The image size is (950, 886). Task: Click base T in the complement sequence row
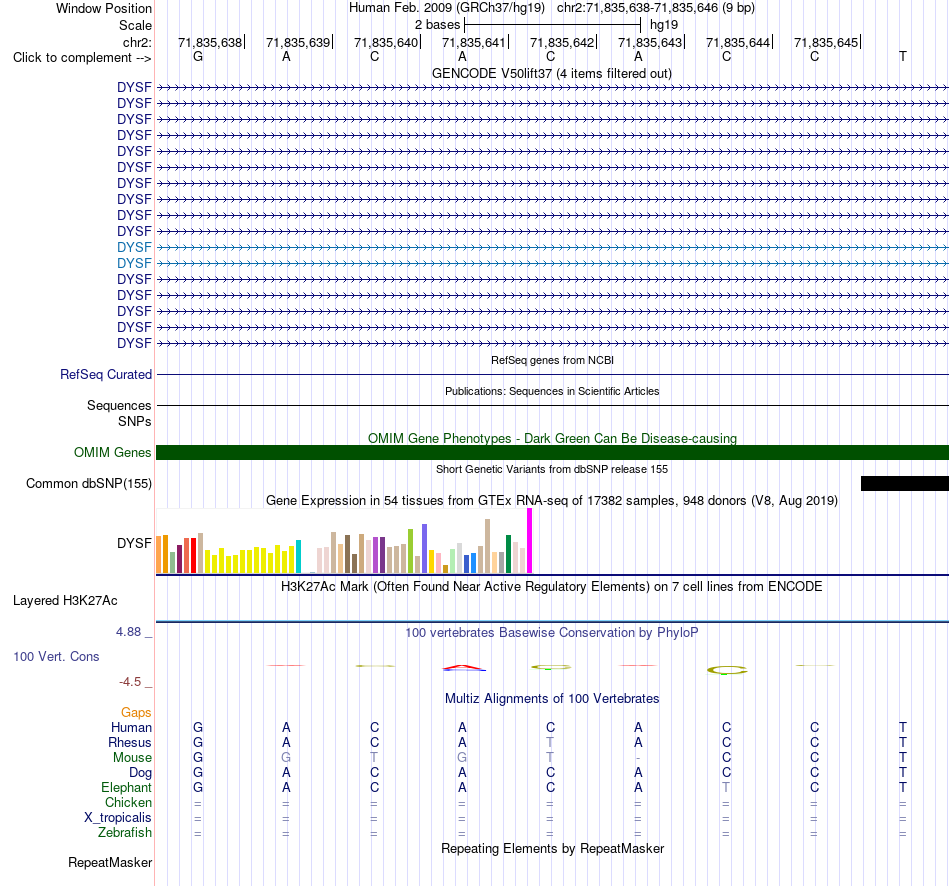(903, 56)
